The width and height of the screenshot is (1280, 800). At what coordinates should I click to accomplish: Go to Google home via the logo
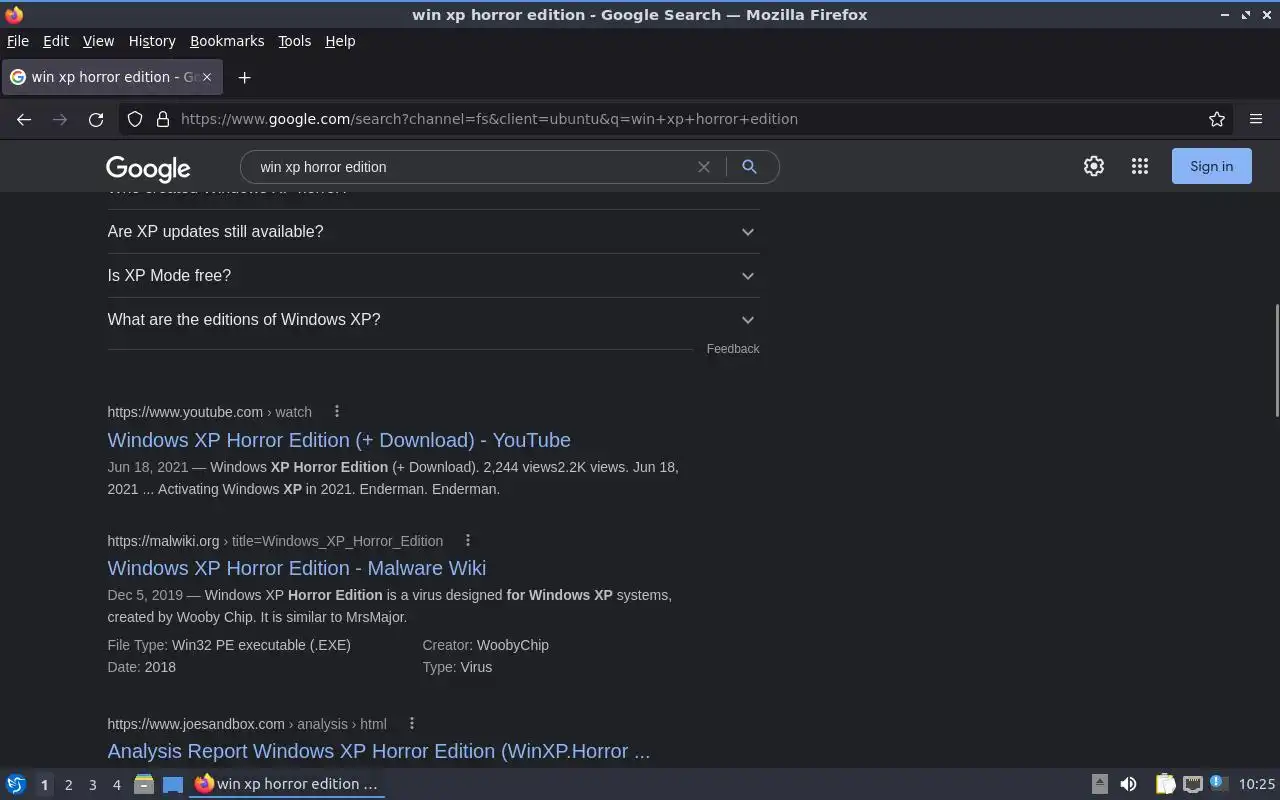pyautogui.click(x=148, y=168)
